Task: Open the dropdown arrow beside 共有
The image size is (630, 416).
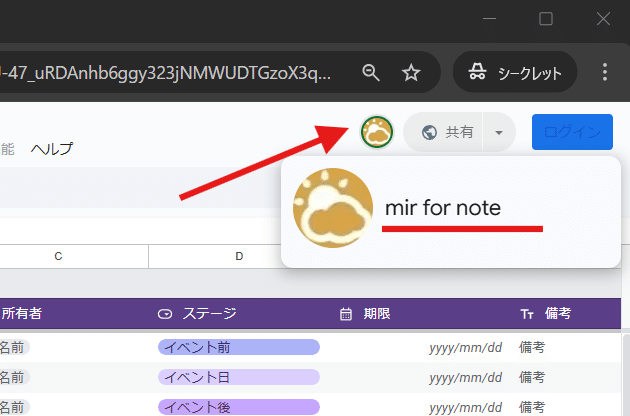Action: 499,132
